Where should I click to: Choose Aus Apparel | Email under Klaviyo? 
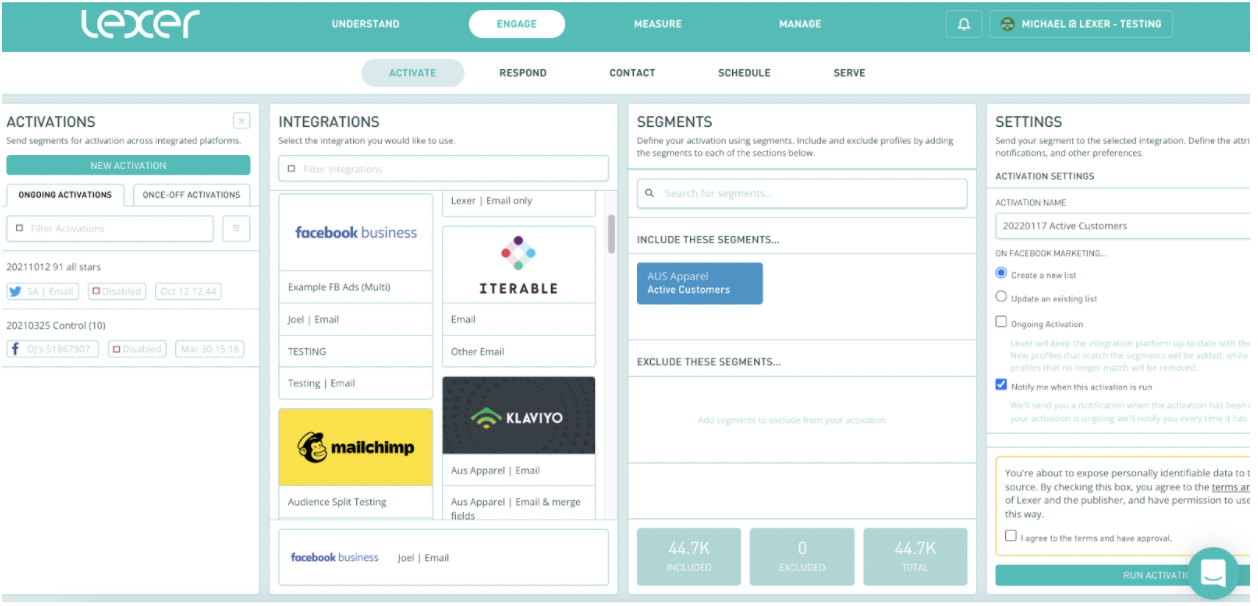(518, 470)
